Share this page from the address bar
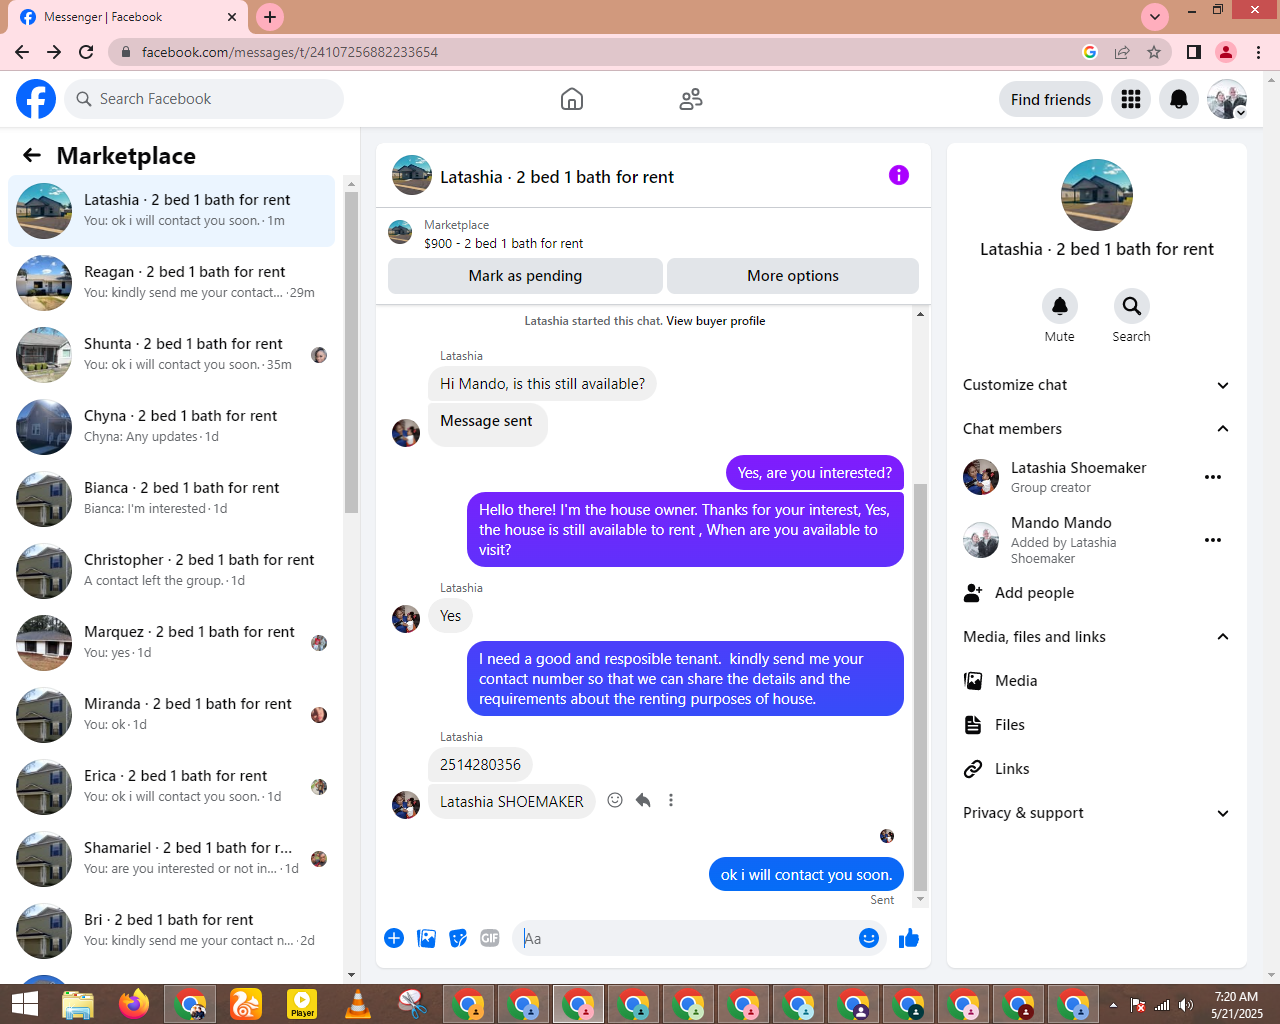Viewport: 1280px width, 1024px height. 1122,52
